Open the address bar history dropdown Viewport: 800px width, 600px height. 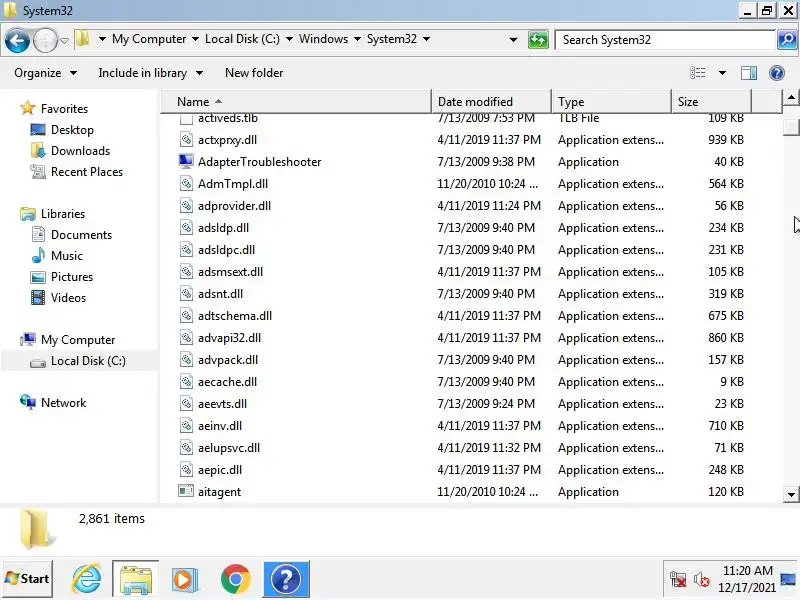[x=513, y=40]
